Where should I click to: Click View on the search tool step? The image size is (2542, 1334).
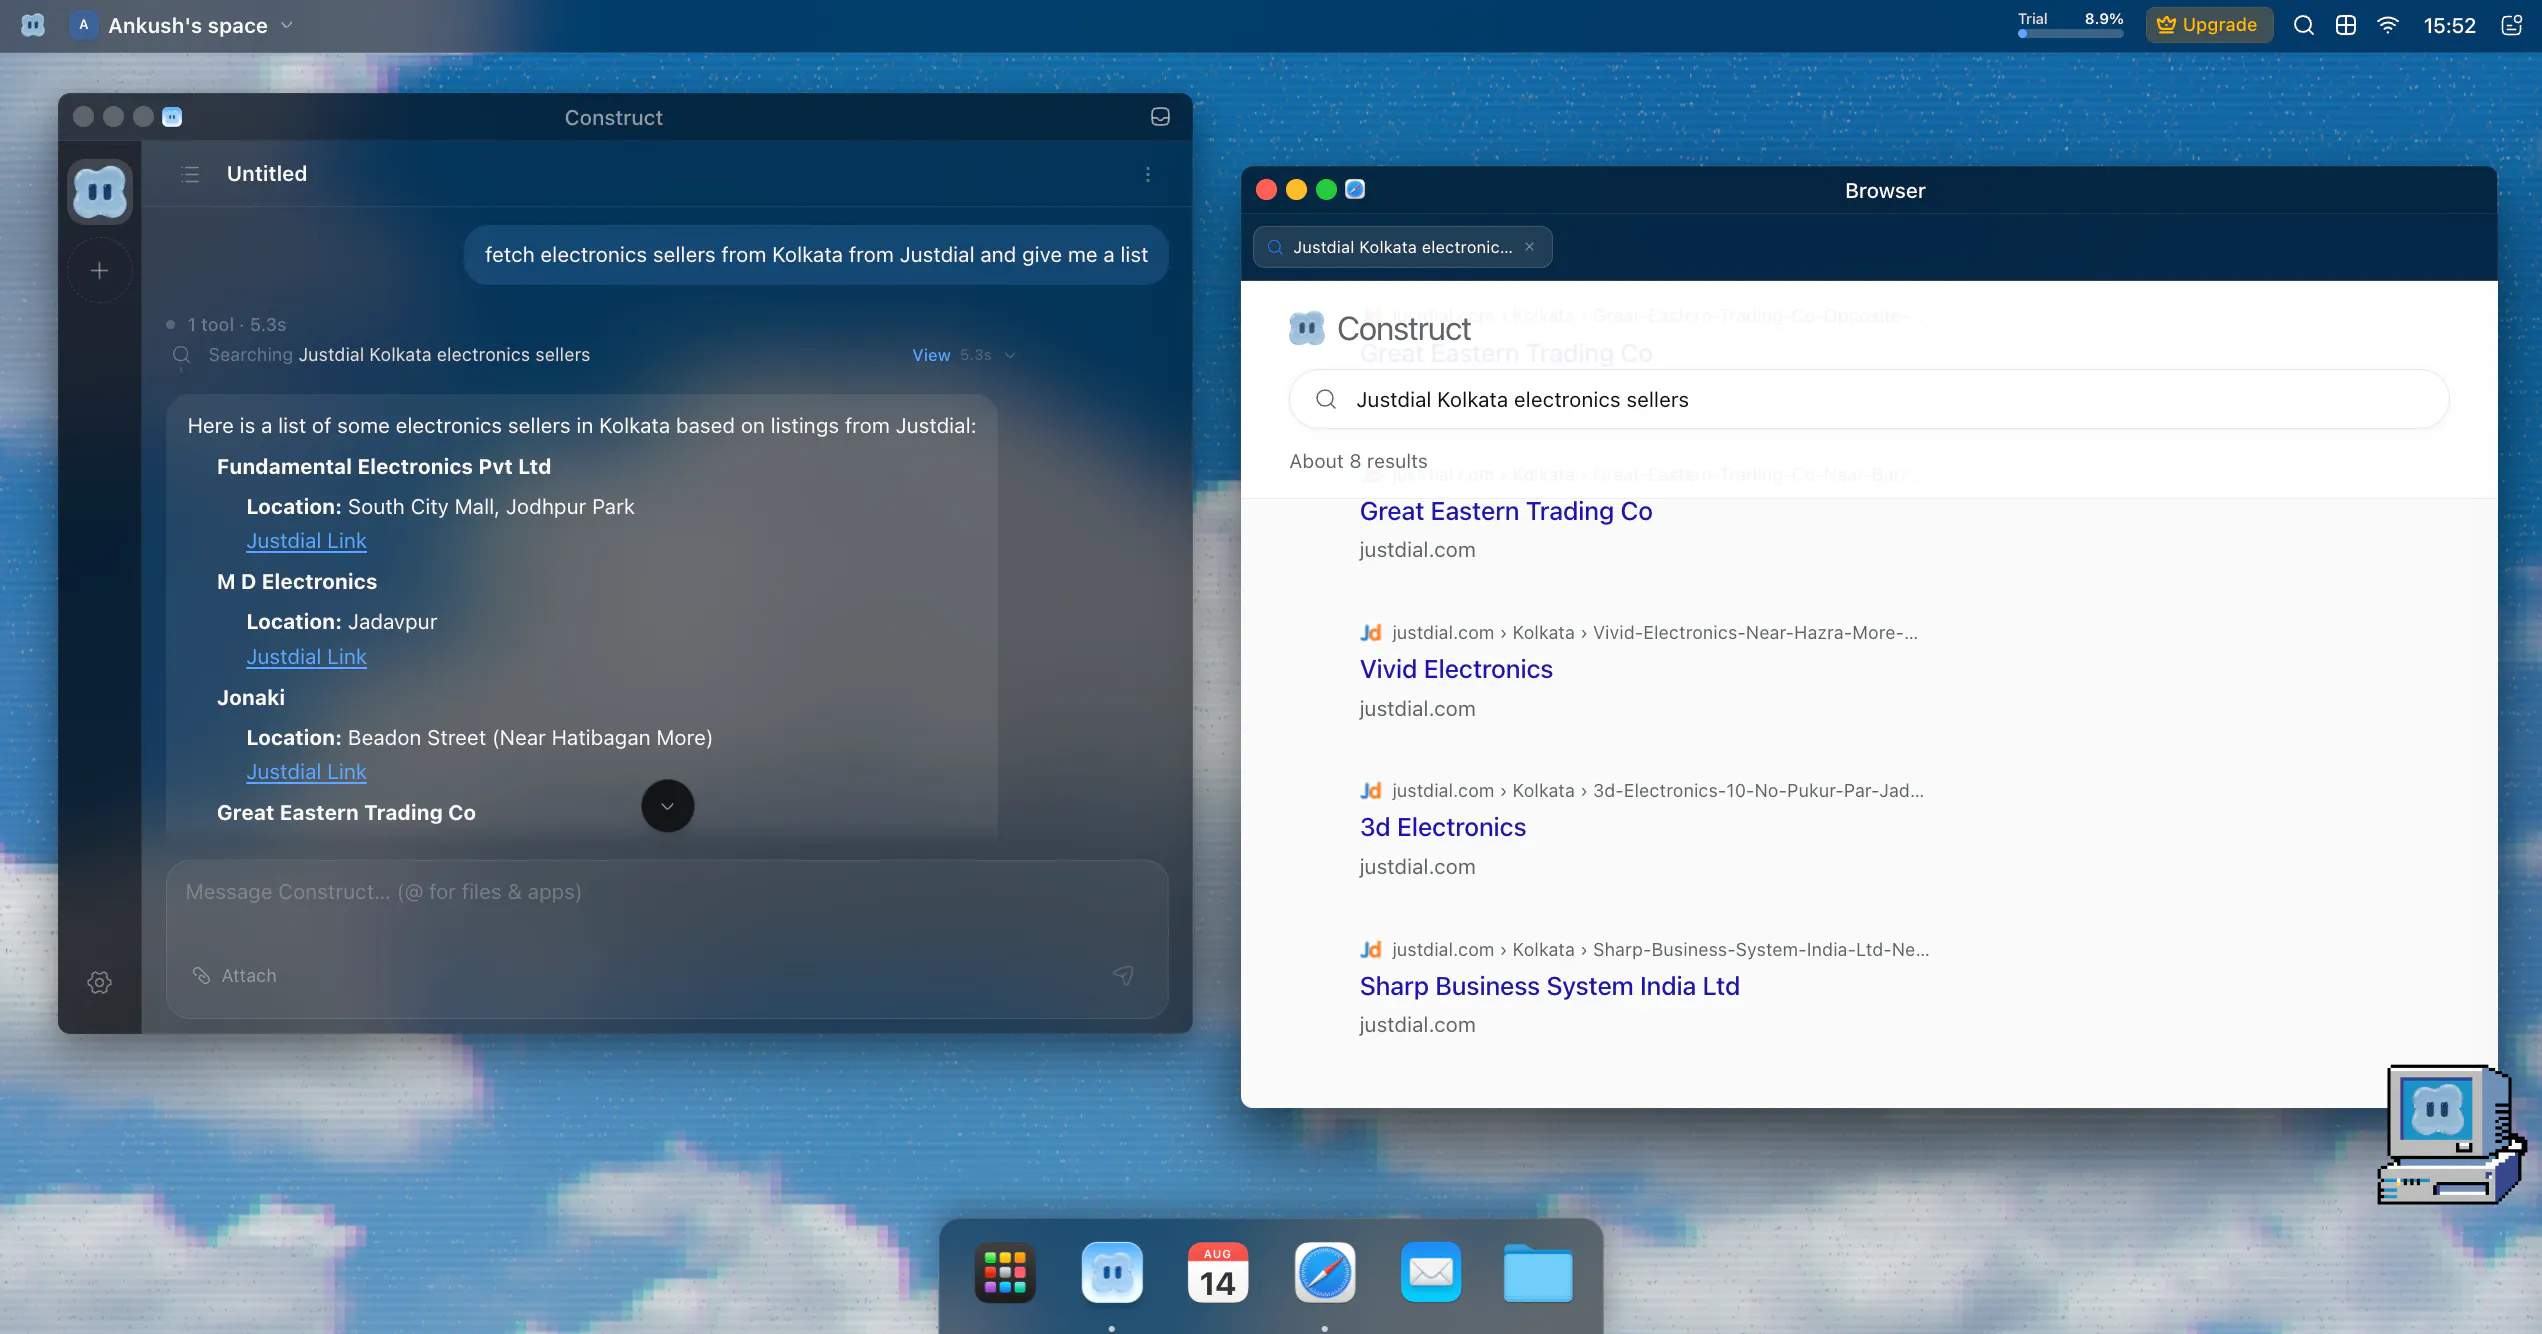tap(931, 355)
